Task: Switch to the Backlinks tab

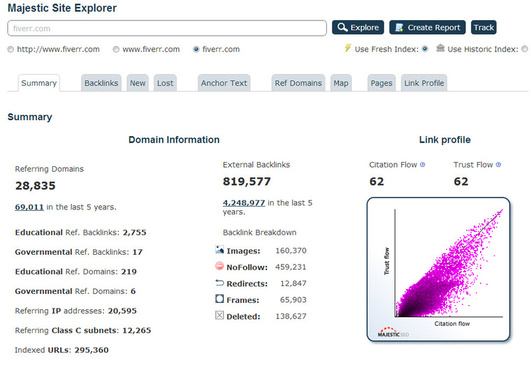Action: pyautogui.click(x=101, y=83)
